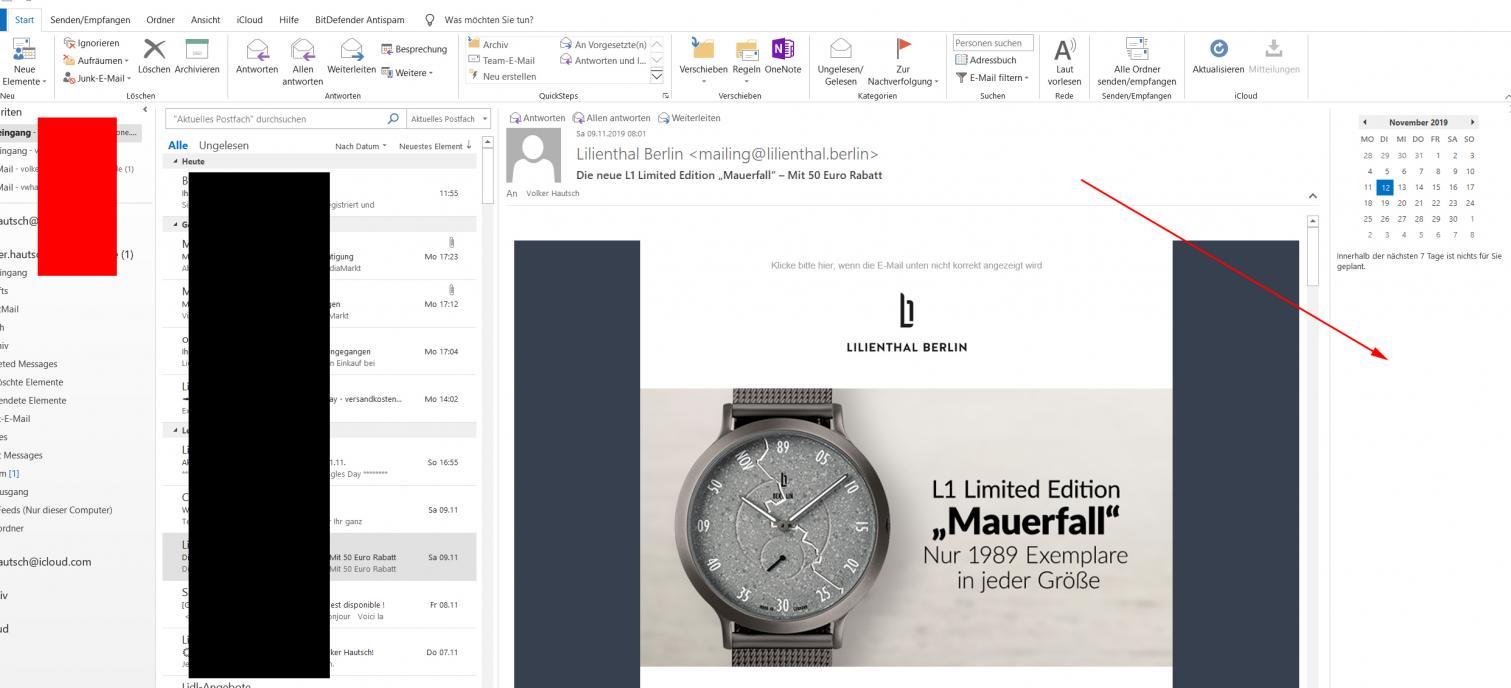Select the icloud.com account in folder pane
The image size is (1511, 688).
point(45,561)
